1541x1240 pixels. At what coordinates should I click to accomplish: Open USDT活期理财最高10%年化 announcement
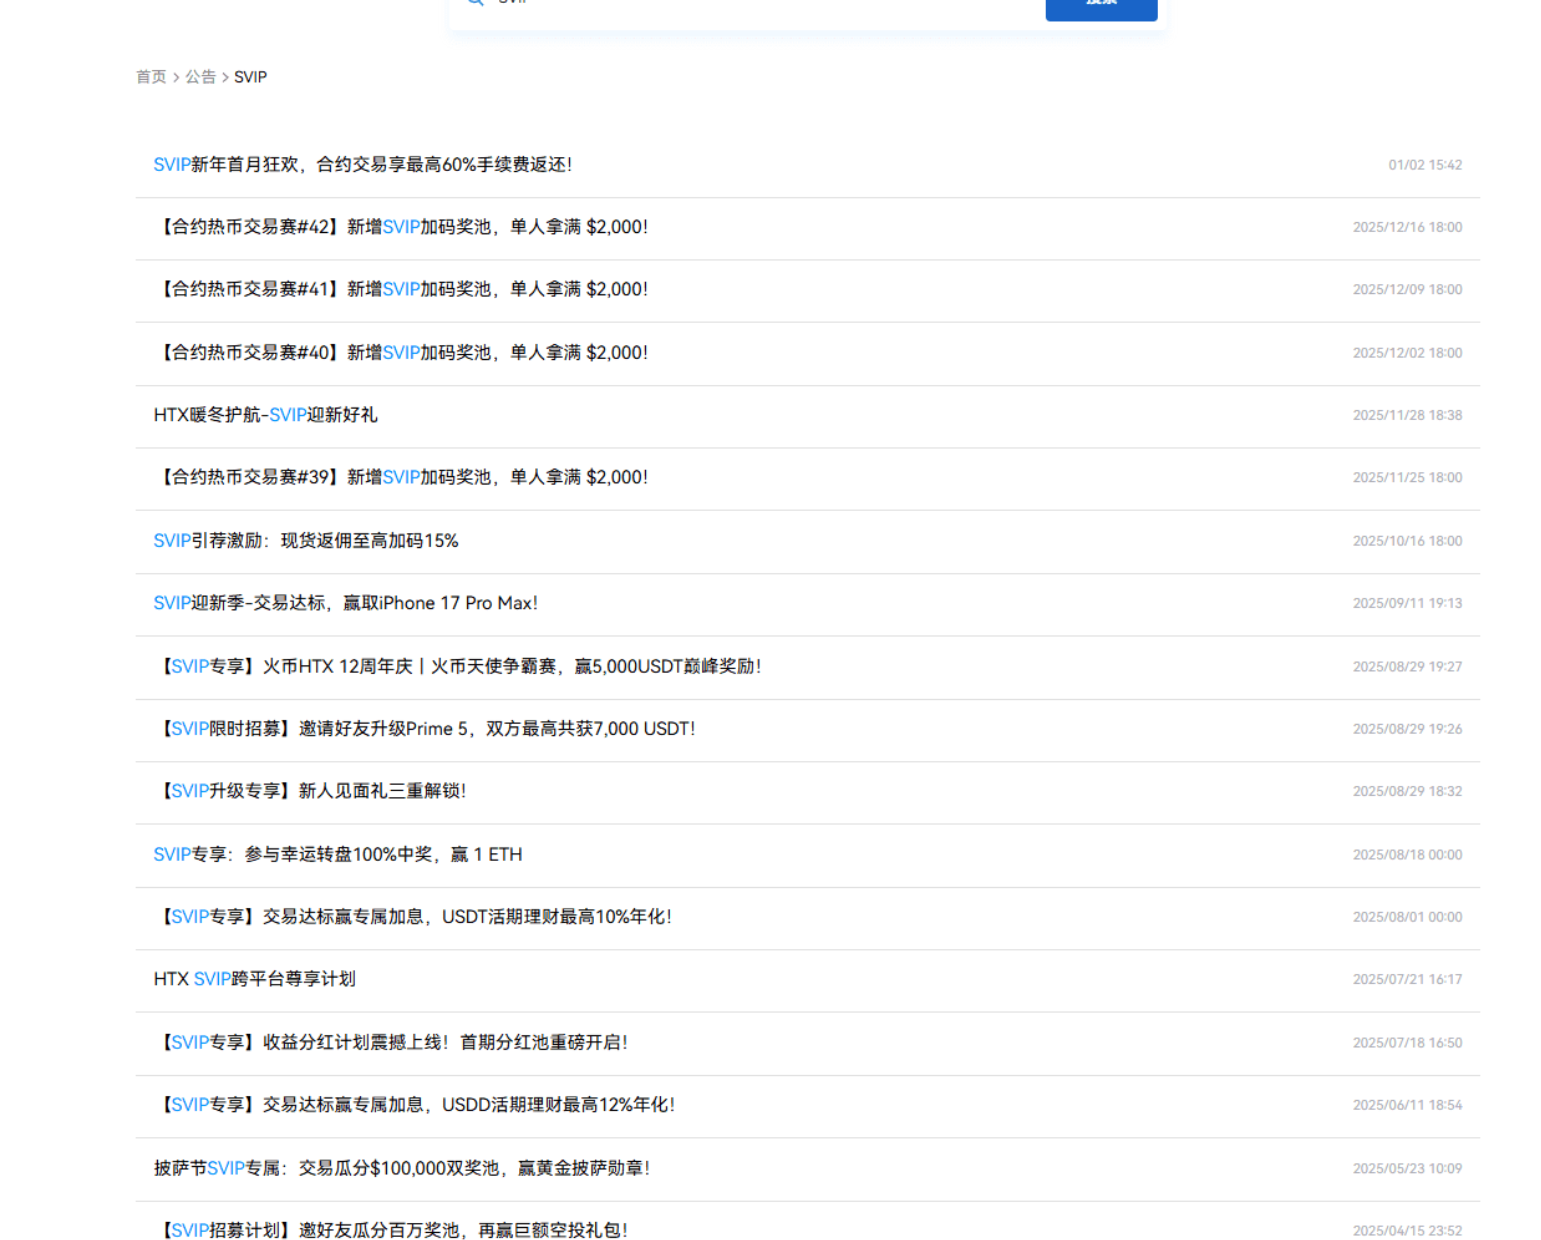pyautogui.click(x=412, y=917)
